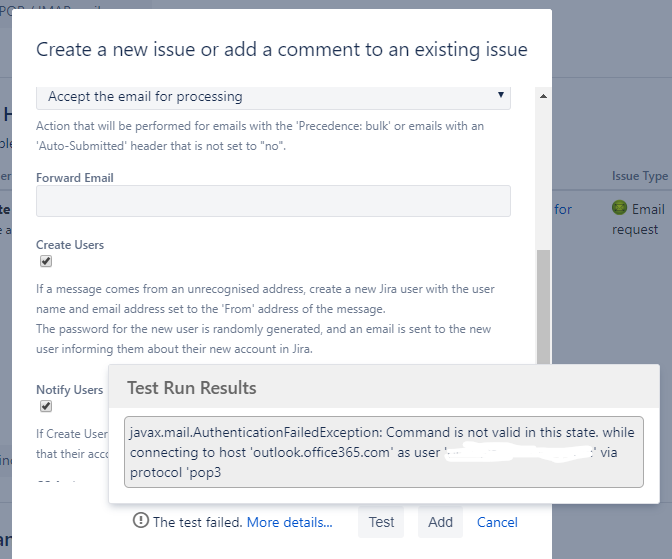Click the 'Issue Type' column header in background
Image resolution: width=672 pixels, height=559 pixels.
(639, 176)
